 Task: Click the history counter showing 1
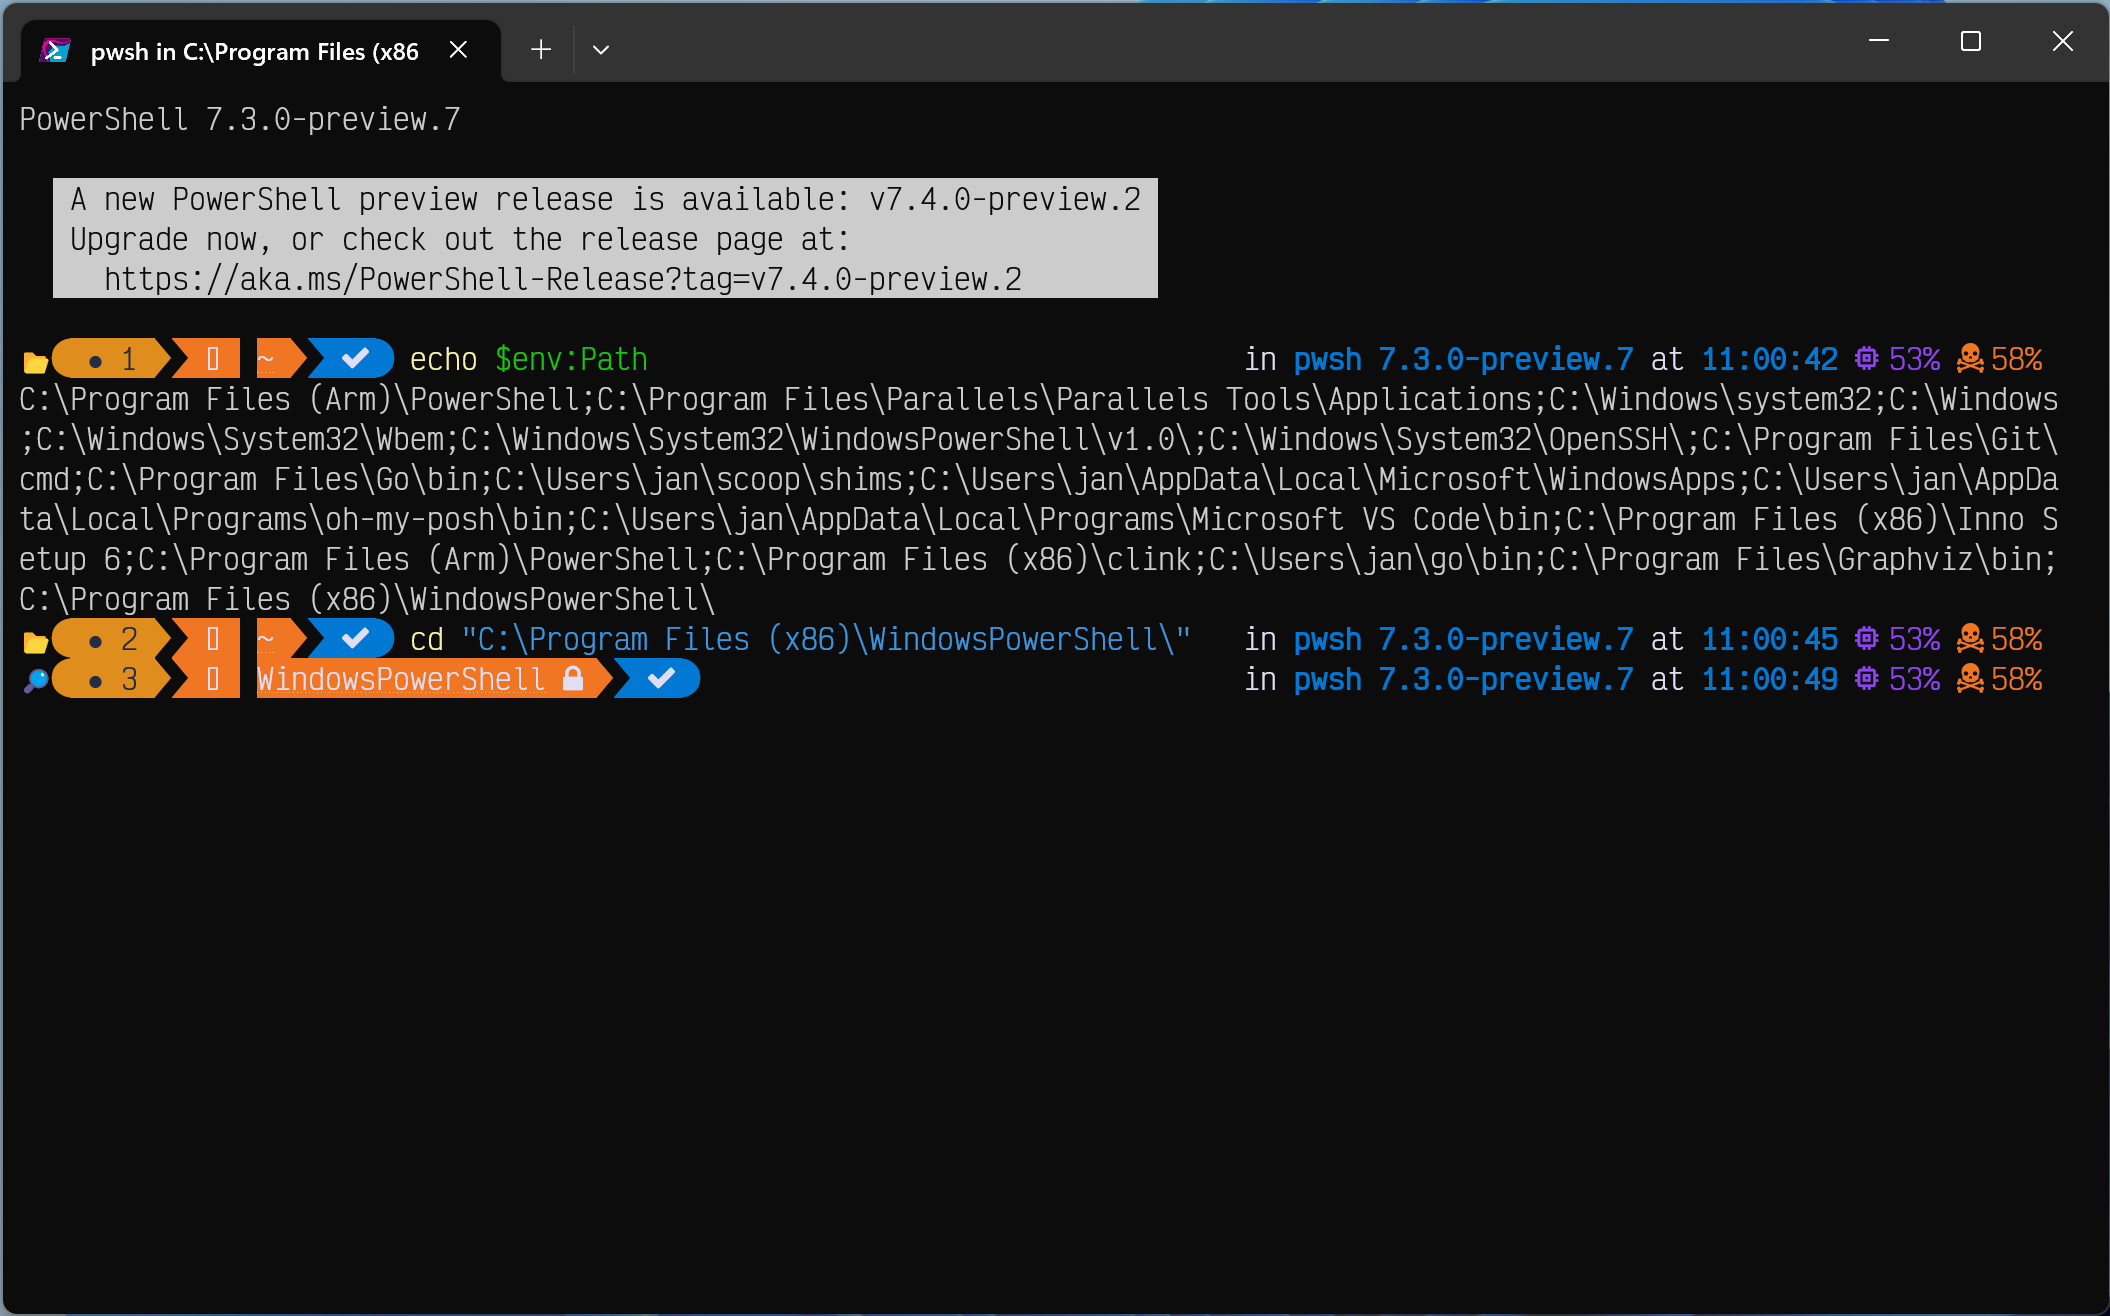pyautogui.click(x=128, y=358)
